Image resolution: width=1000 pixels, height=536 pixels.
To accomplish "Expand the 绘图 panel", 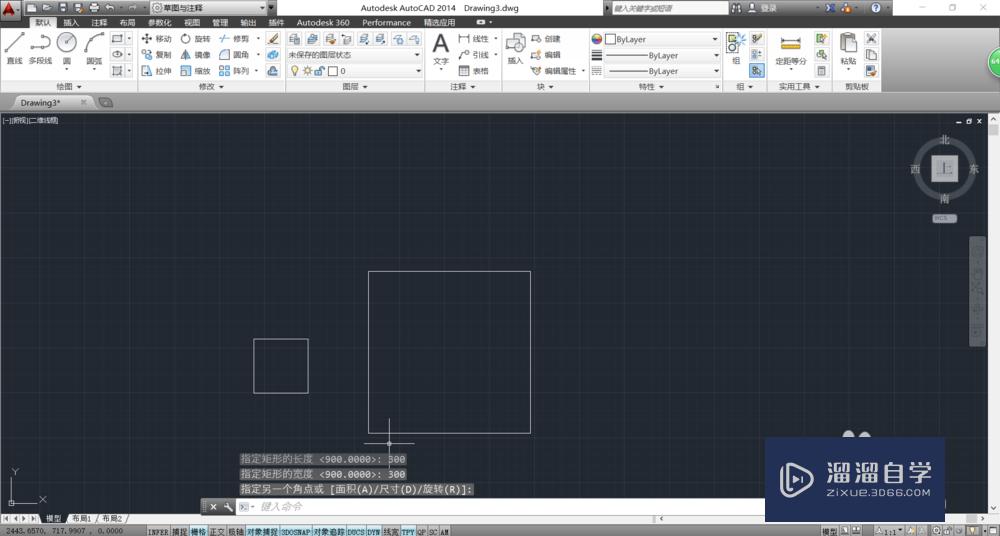I will 69,86.
